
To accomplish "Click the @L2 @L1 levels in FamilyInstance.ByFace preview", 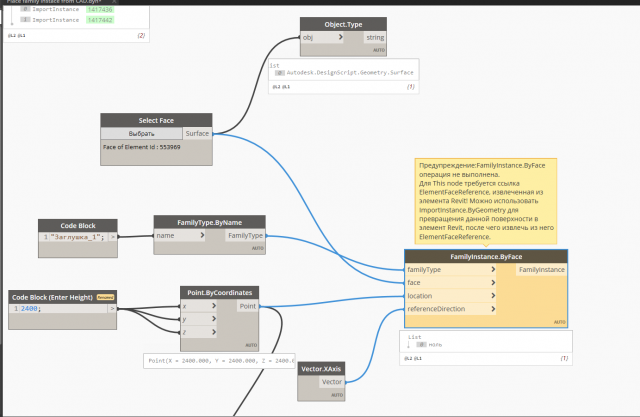I will point(413,358).
